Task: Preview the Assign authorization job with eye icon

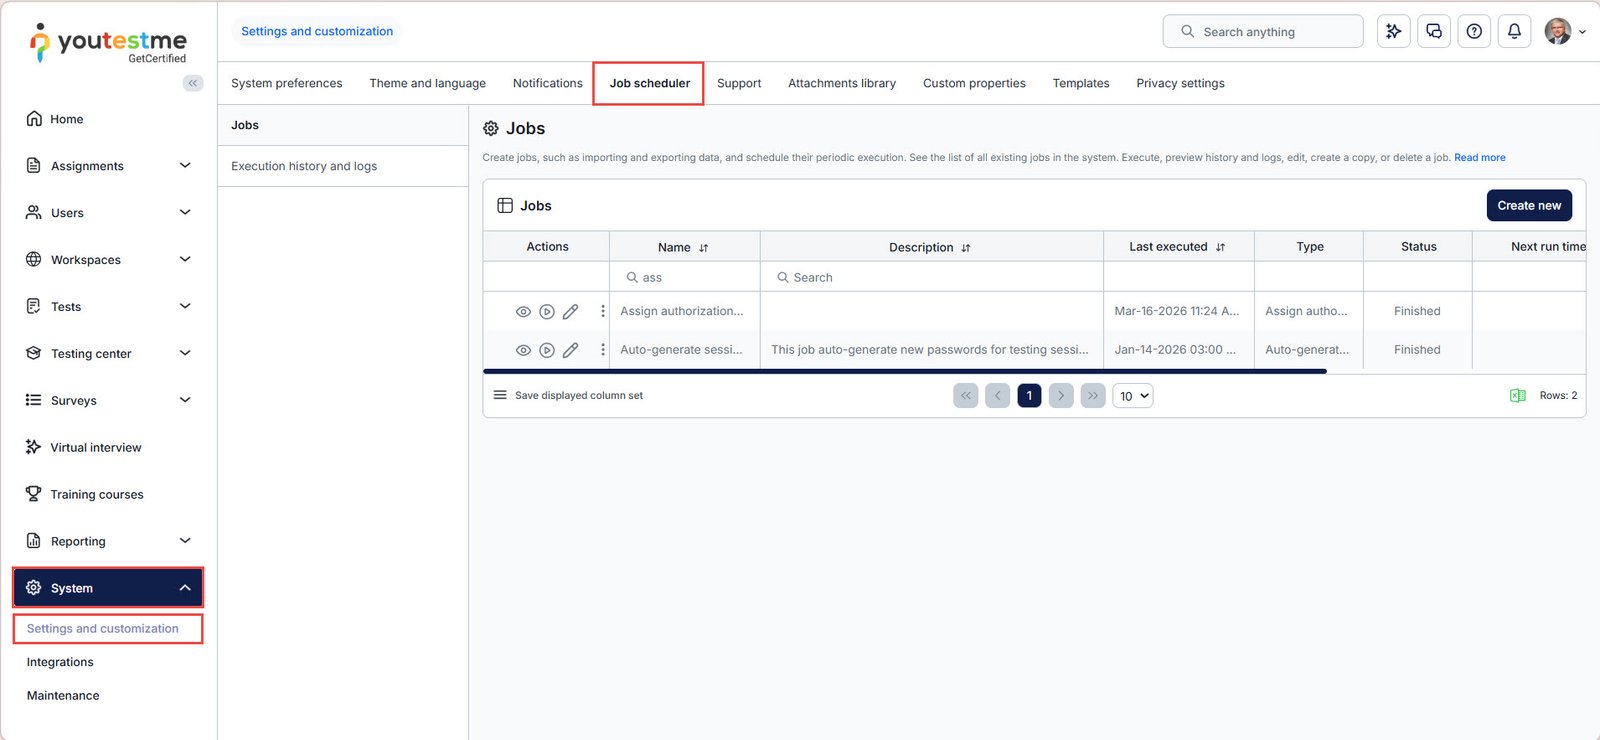Action: (523, 312)
